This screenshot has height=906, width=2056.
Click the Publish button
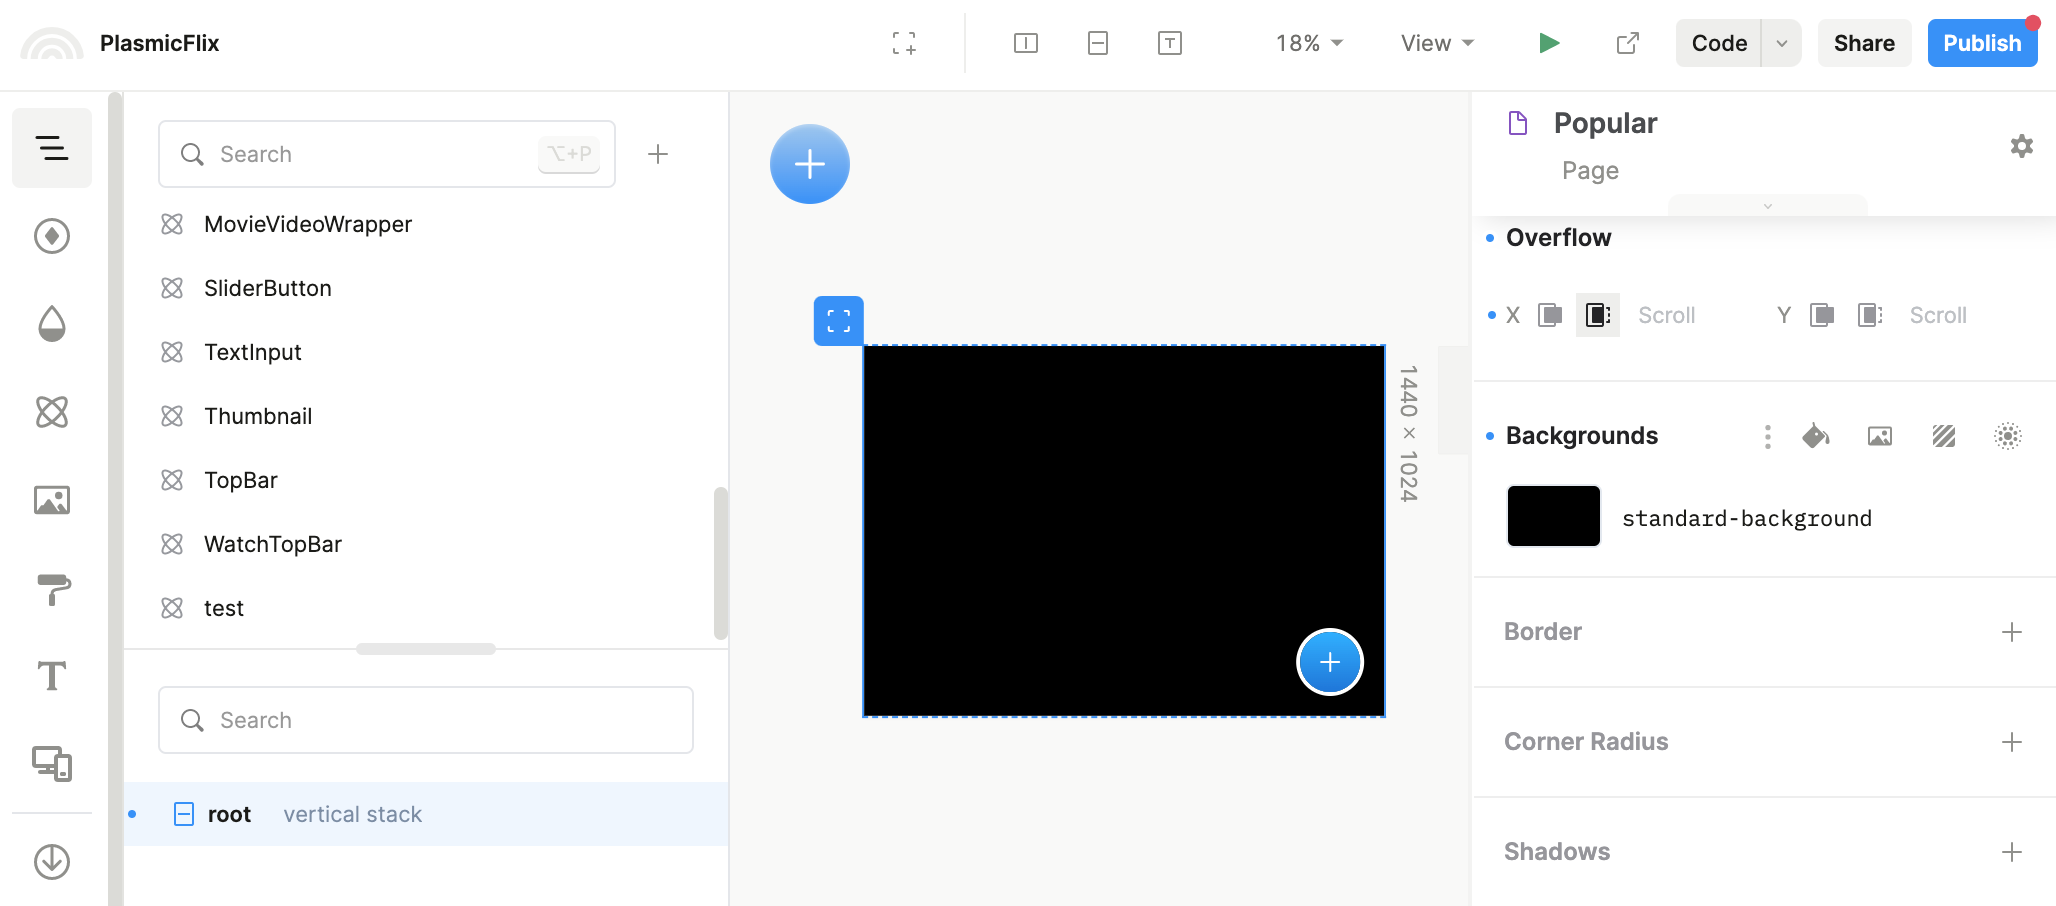point(1982,43)
